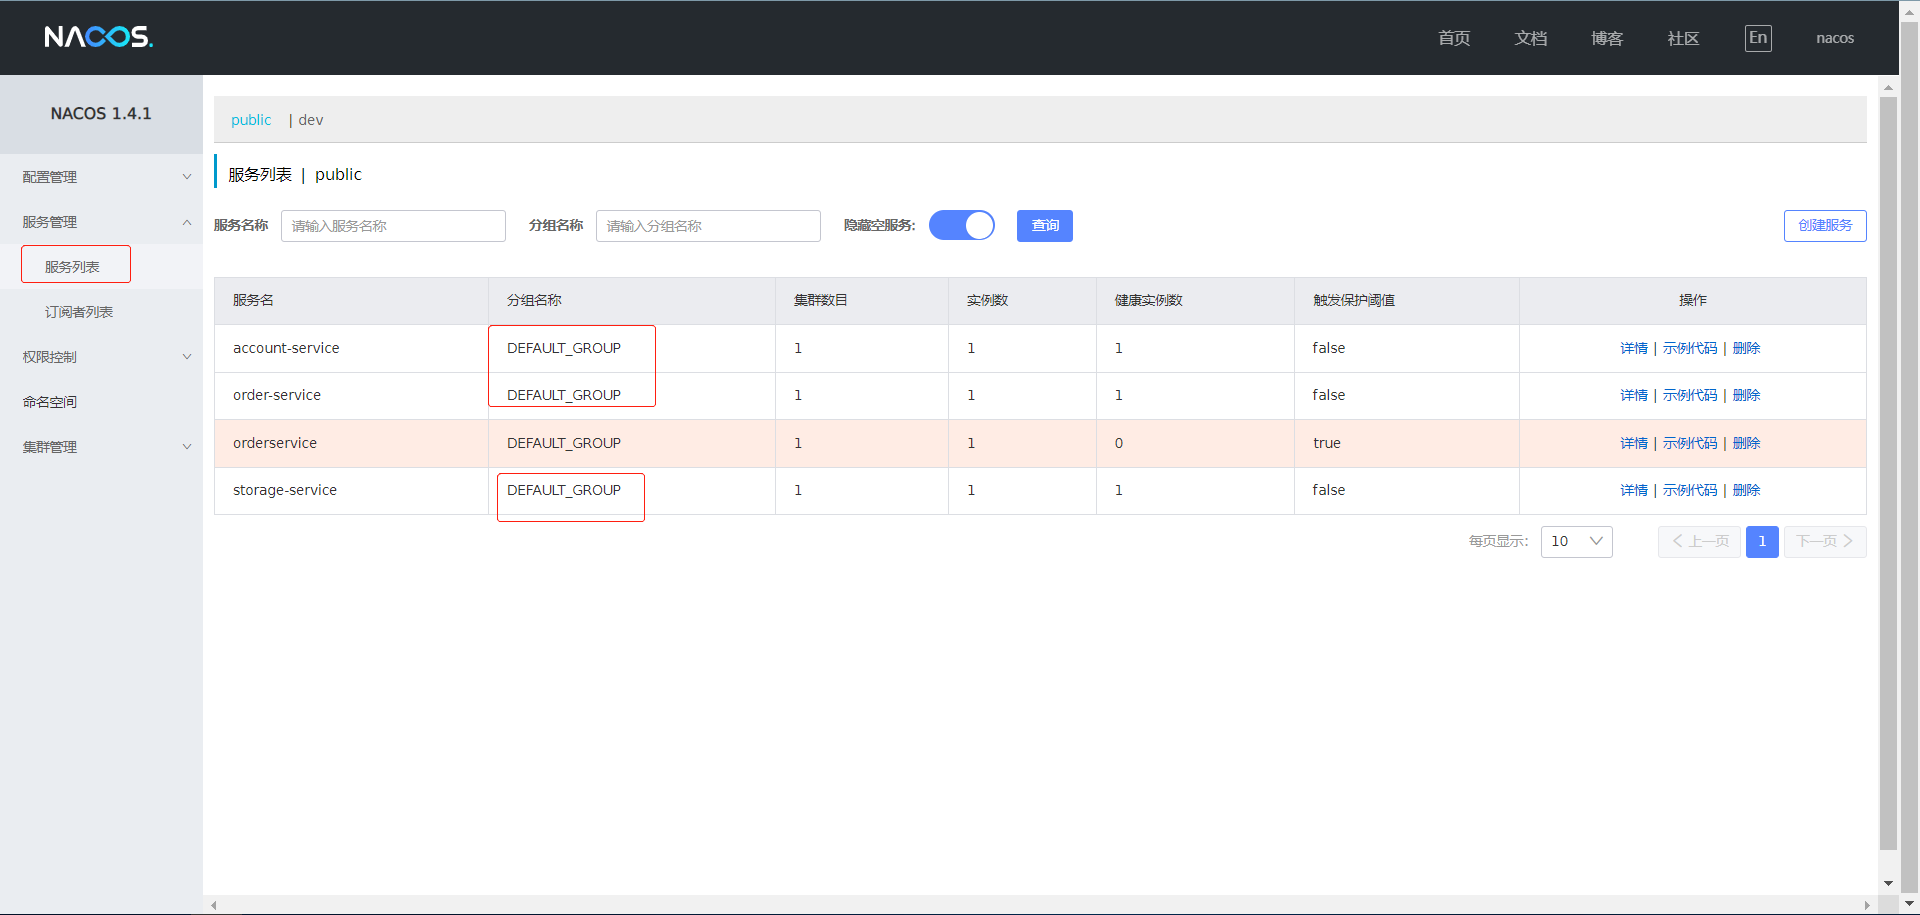The height and width of the screenshot is (915, 1920).
Task: Toggle the hide empty services switch
Action: pyautogui.click(x=961, y=225)
